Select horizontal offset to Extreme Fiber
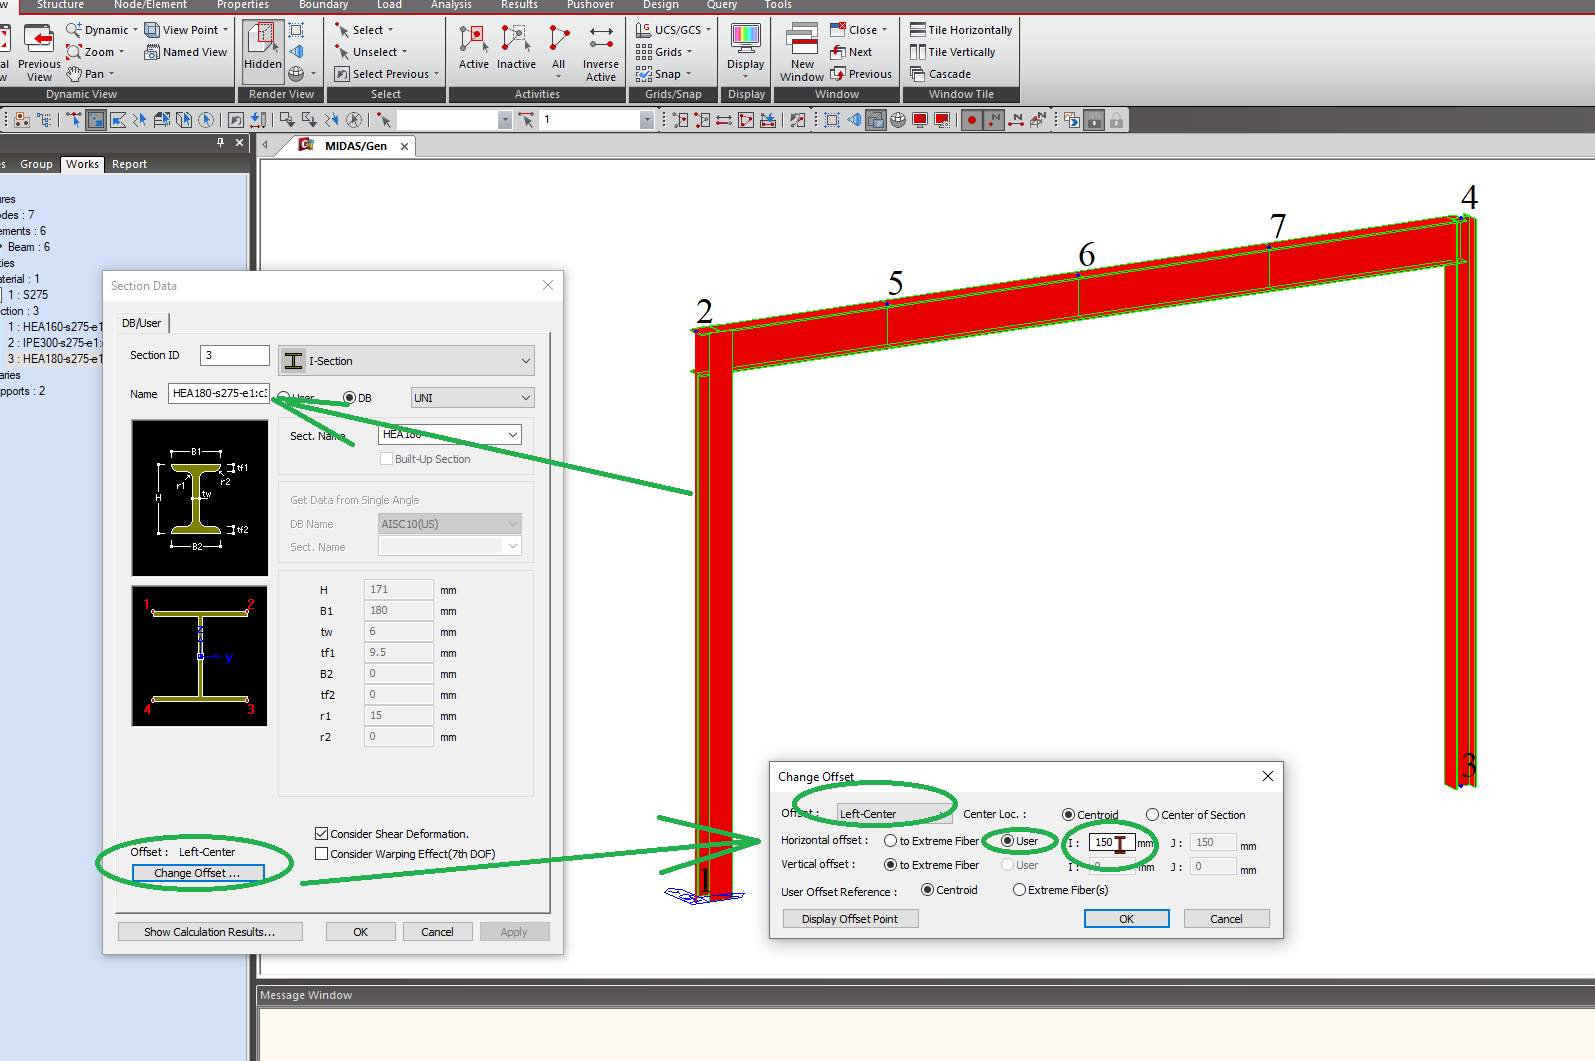The image size is (1595, 1061). tap(890, 841)
